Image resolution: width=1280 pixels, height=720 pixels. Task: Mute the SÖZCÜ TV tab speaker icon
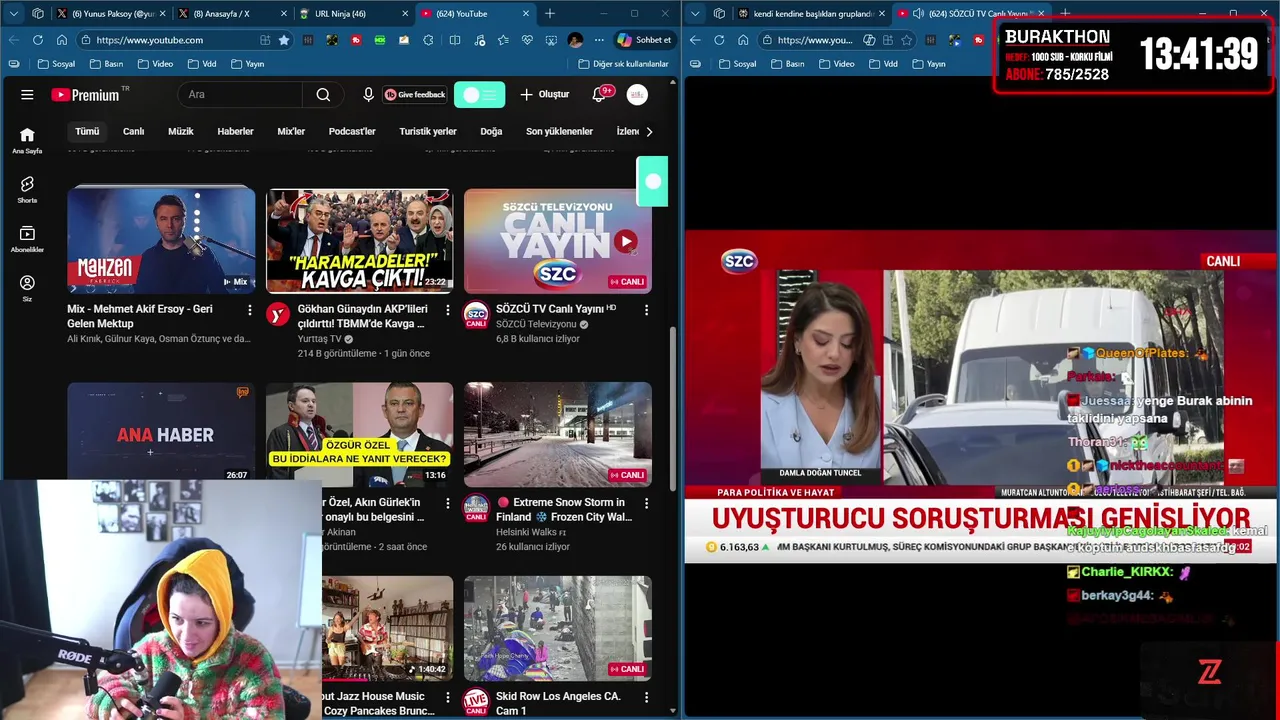(x=918, y=14)
